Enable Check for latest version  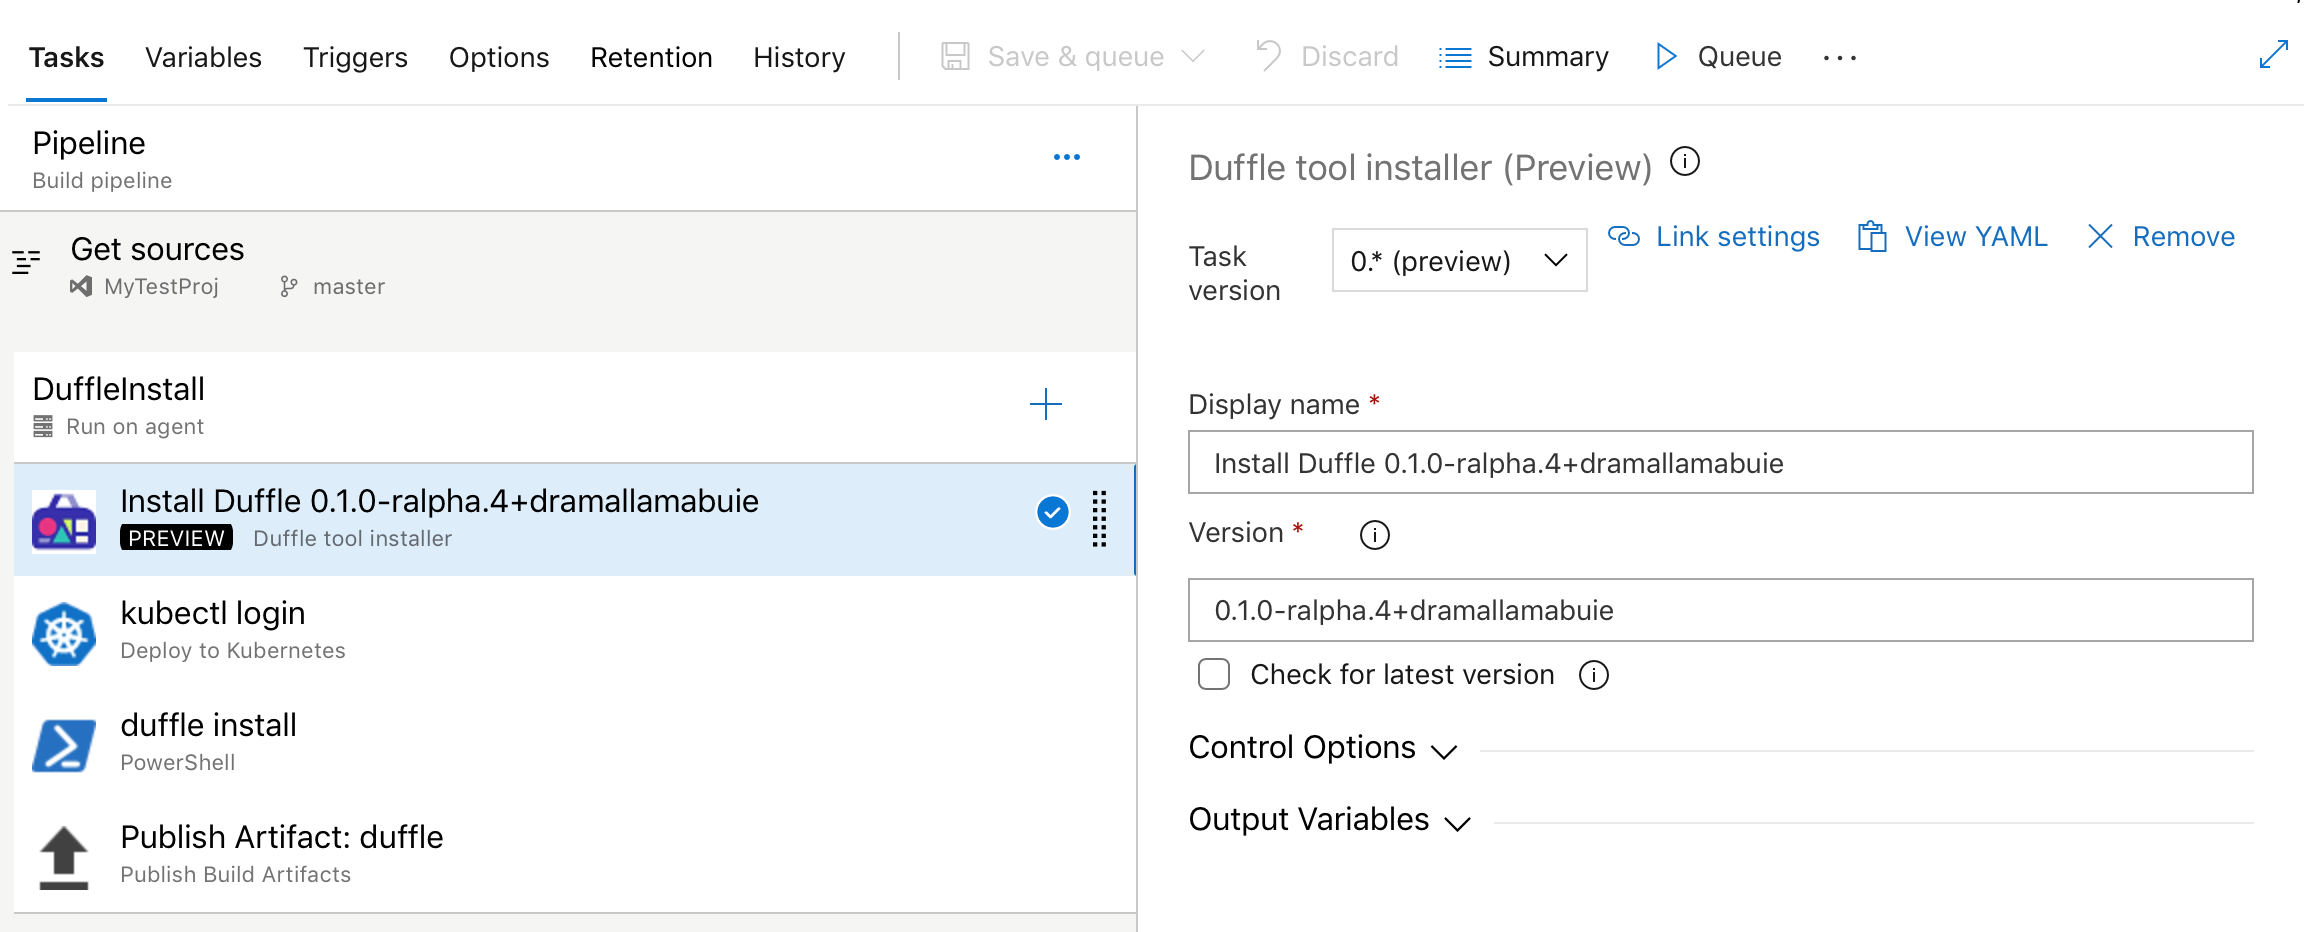(1213, 675)
